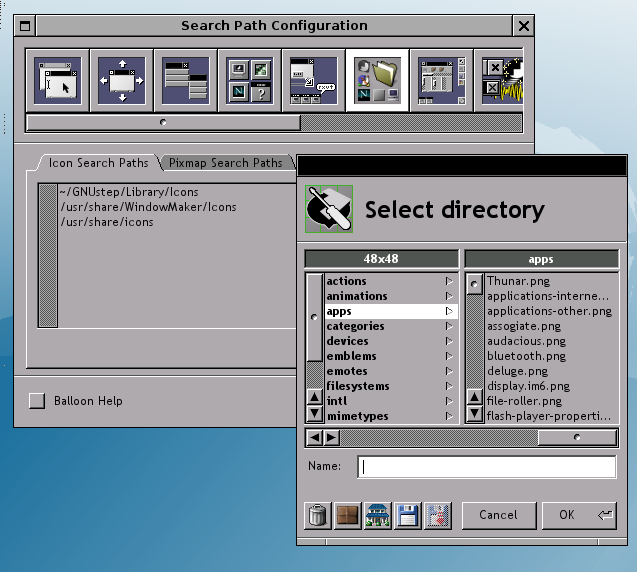The height and width of the screenshot is (572, 637).
Task: Click the brown package create-folder icon
Action: click(347, 516)
